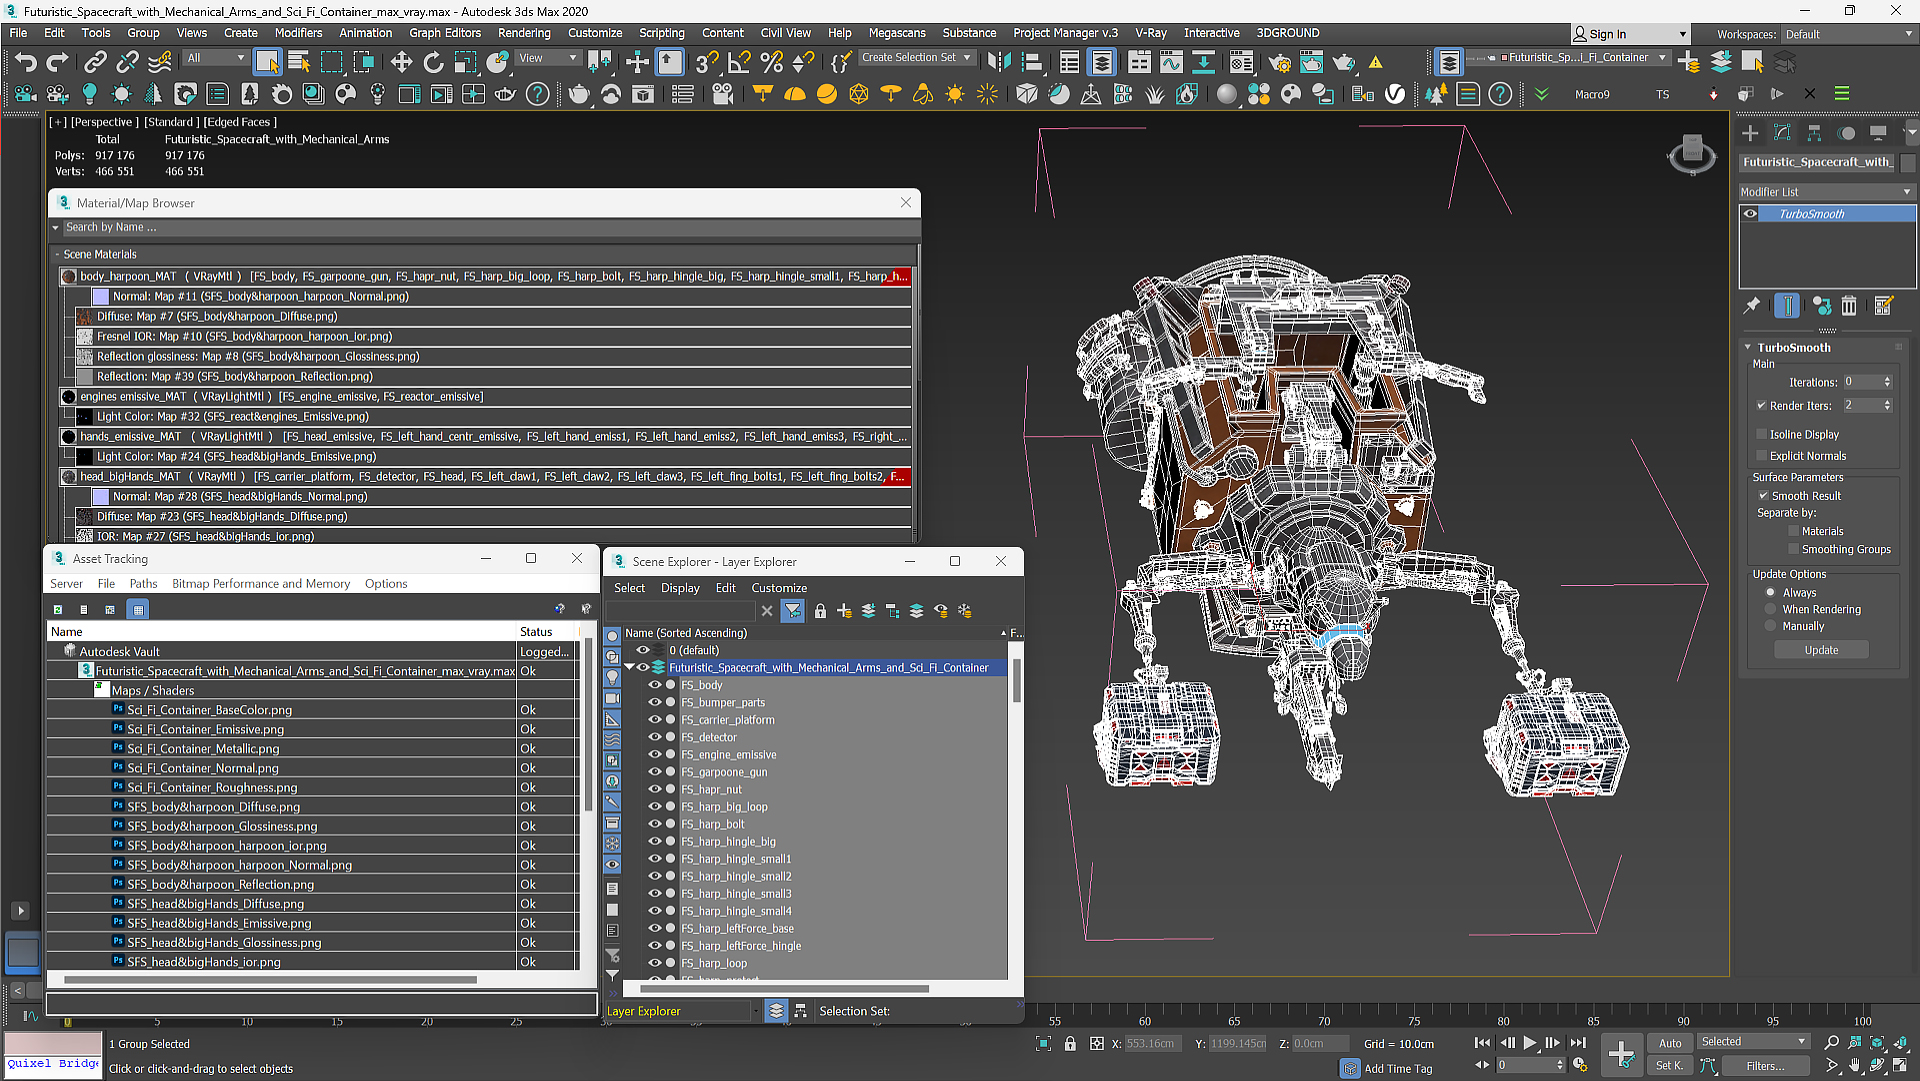Collapse the Scene Materials group
Image resolution: width=1920 pixels, height=1081 pixels.
57,254
